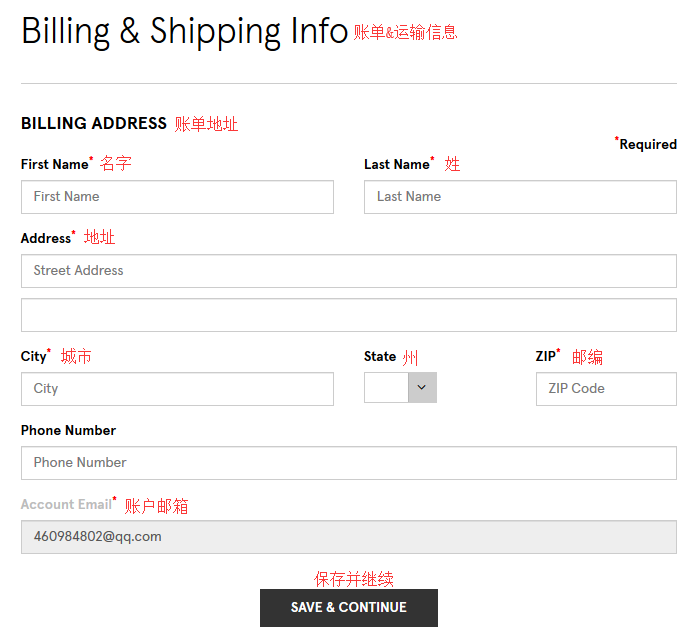Click the Account Email label
Viewport: 697px width, 638px height.
click(x=66, y=504)
